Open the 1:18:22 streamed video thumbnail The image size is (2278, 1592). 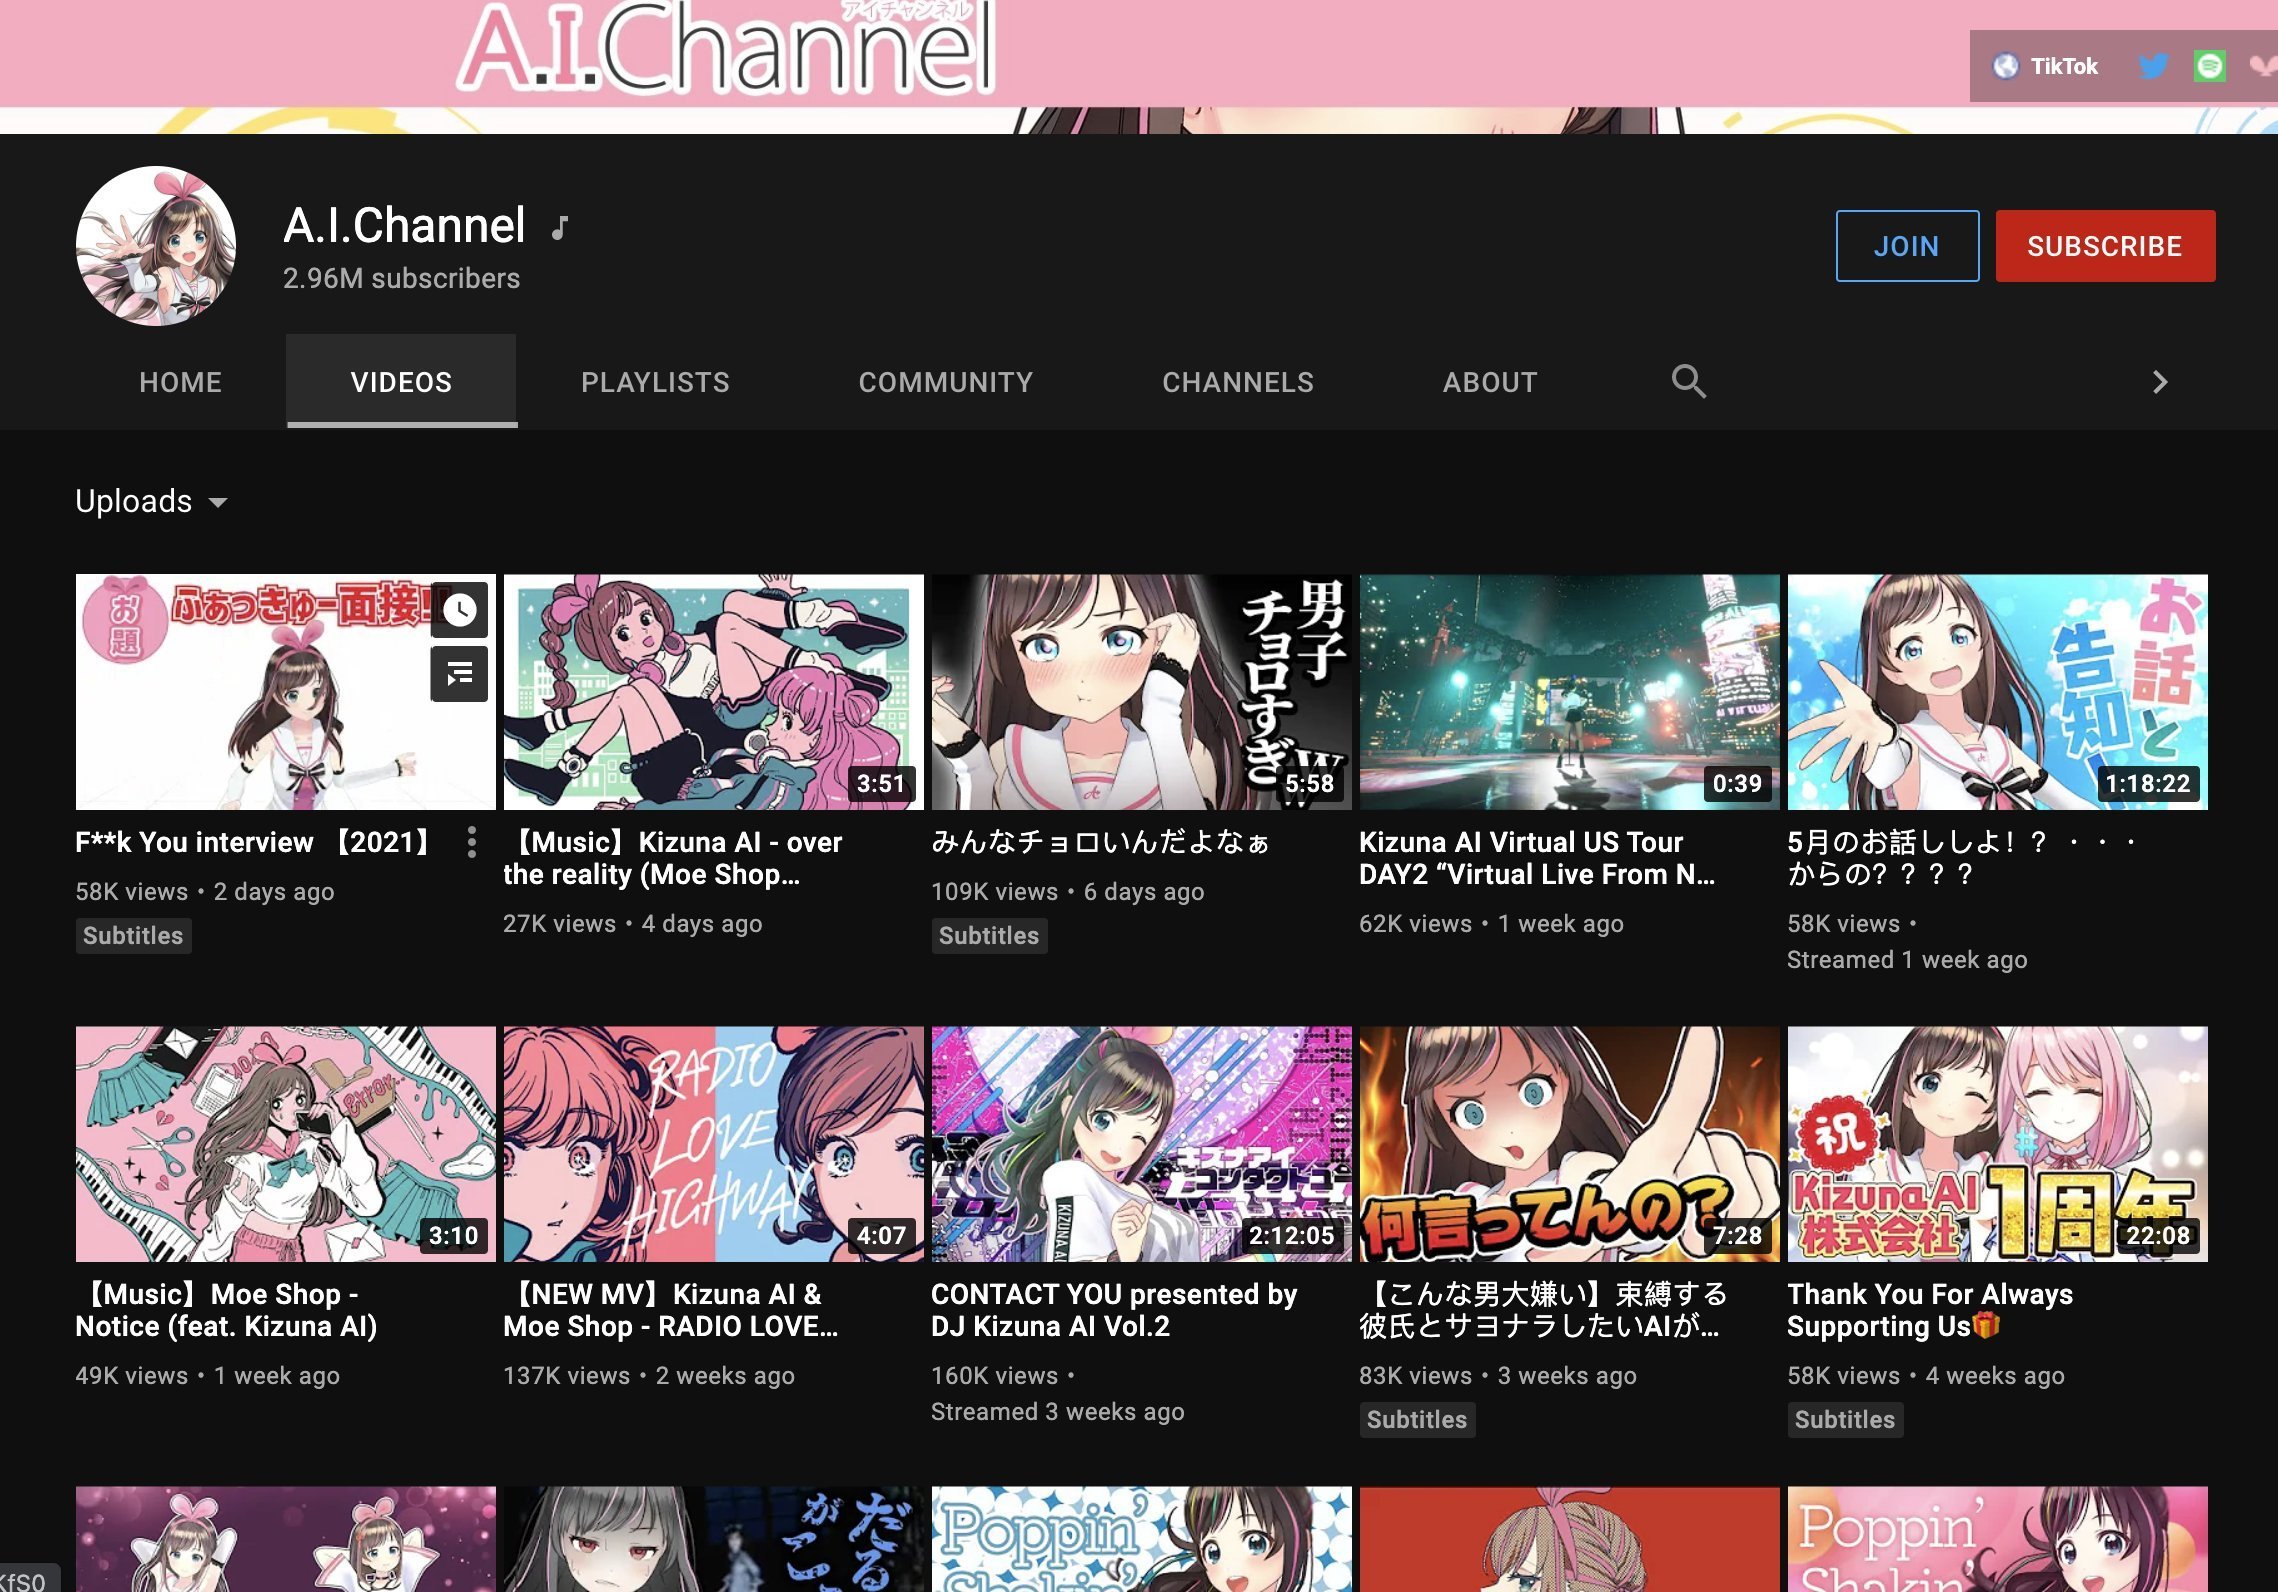[x=1998, y=692]
